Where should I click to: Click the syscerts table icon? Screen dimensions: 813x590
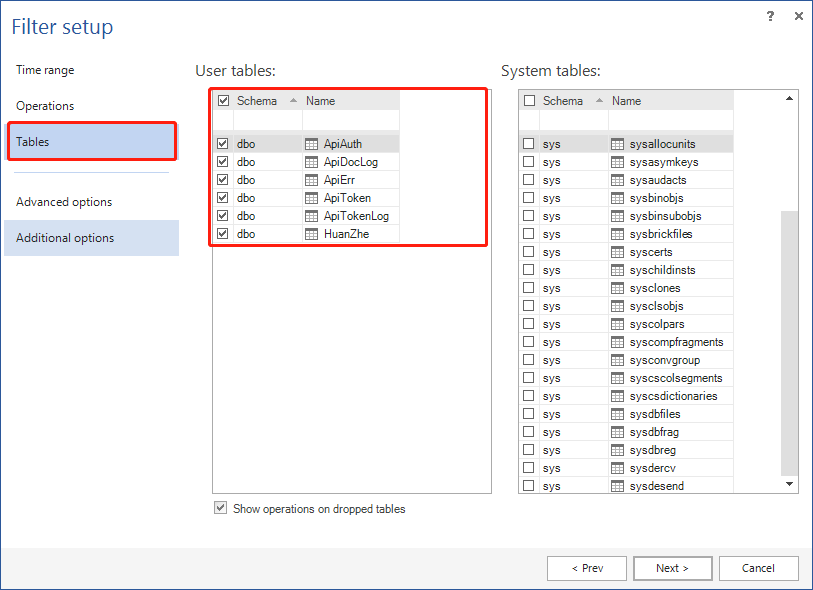tap(617, 252)
